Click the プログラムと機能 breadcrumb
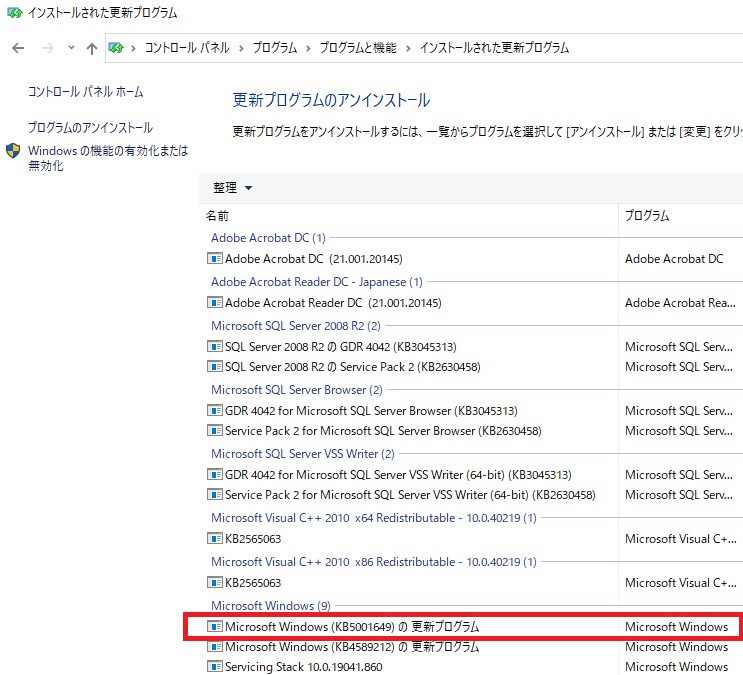This screenshot has height=675, width=743. click(x=358, y=47)
